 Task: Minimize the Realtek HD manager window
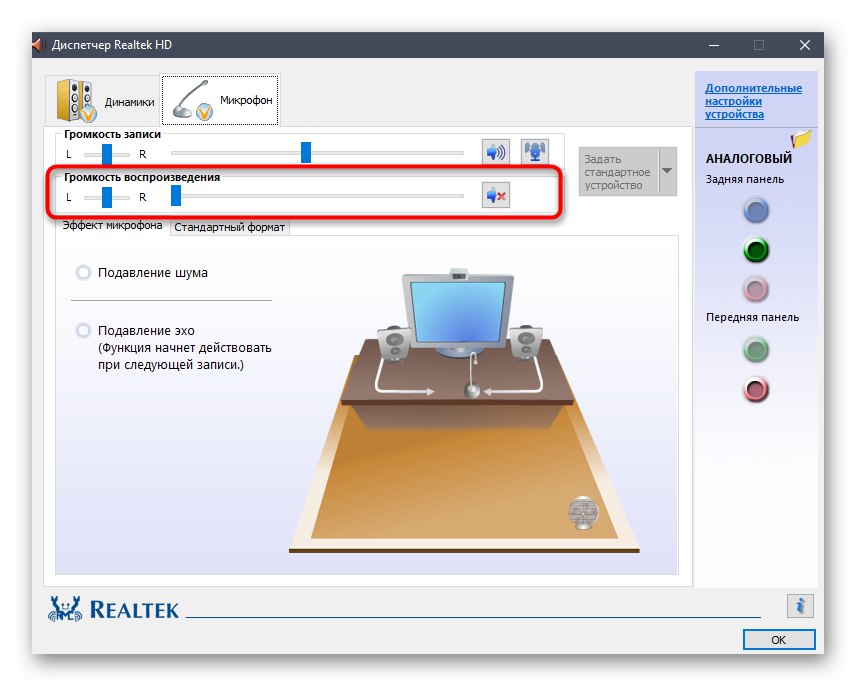[x=714, y=45]
